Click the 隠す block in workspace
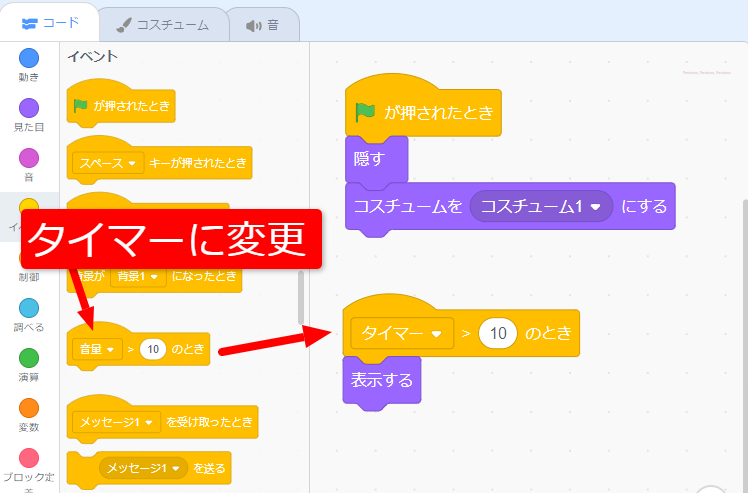748x493 pixels. pyautogui.click(x=376, y=159)
